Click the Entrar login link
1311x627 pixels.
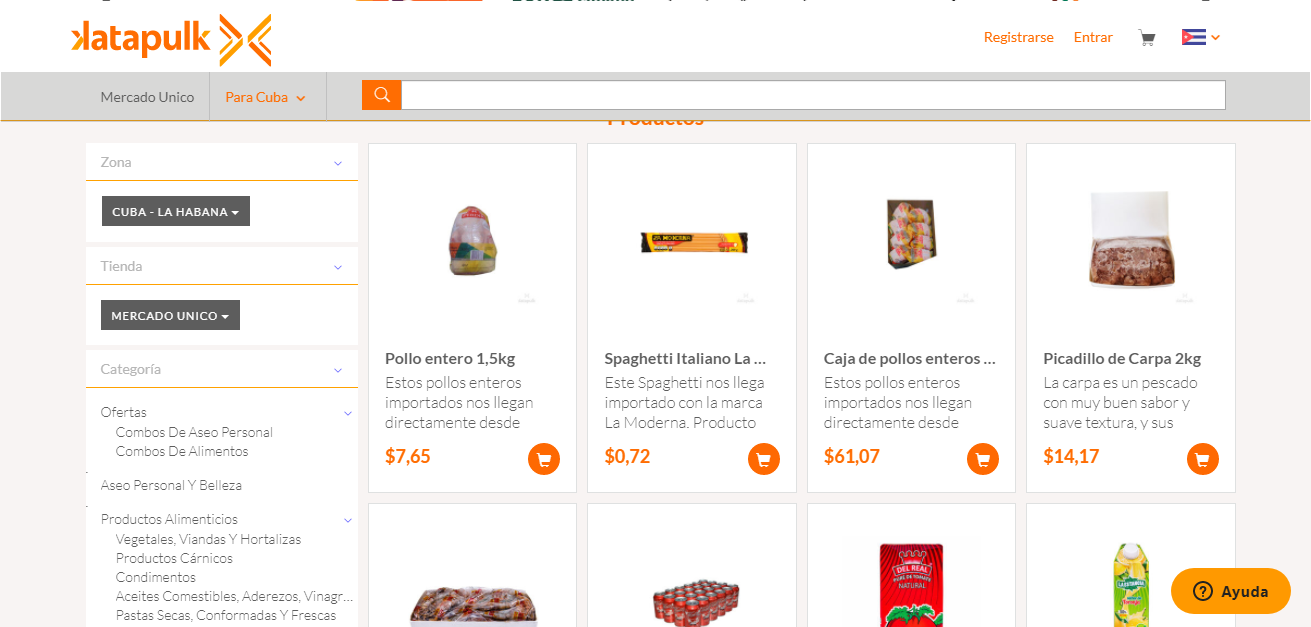(x=1093, y=37)
